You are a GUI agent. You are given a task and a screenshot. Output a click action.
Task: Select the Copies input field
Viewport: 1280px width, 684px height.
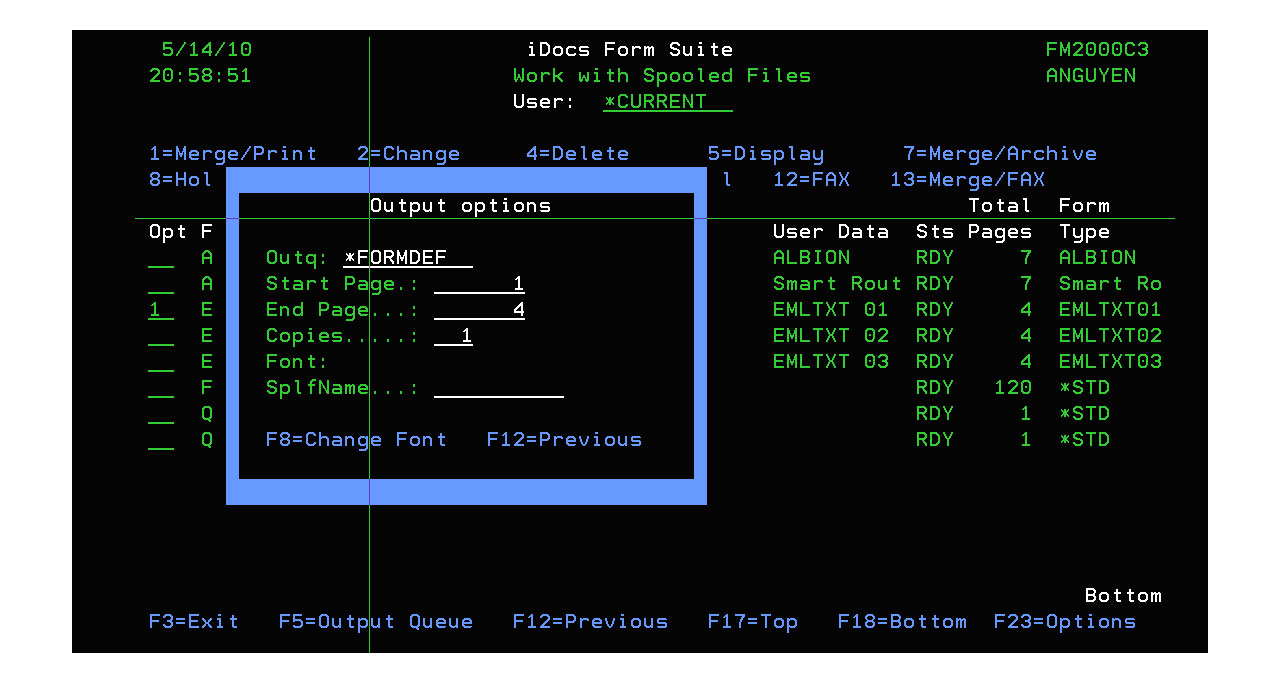453,336
